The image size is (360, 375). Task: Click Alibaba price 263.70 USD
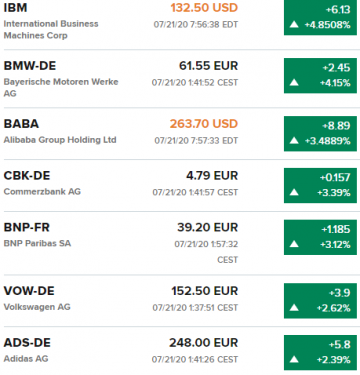click(x=204, y=124)
